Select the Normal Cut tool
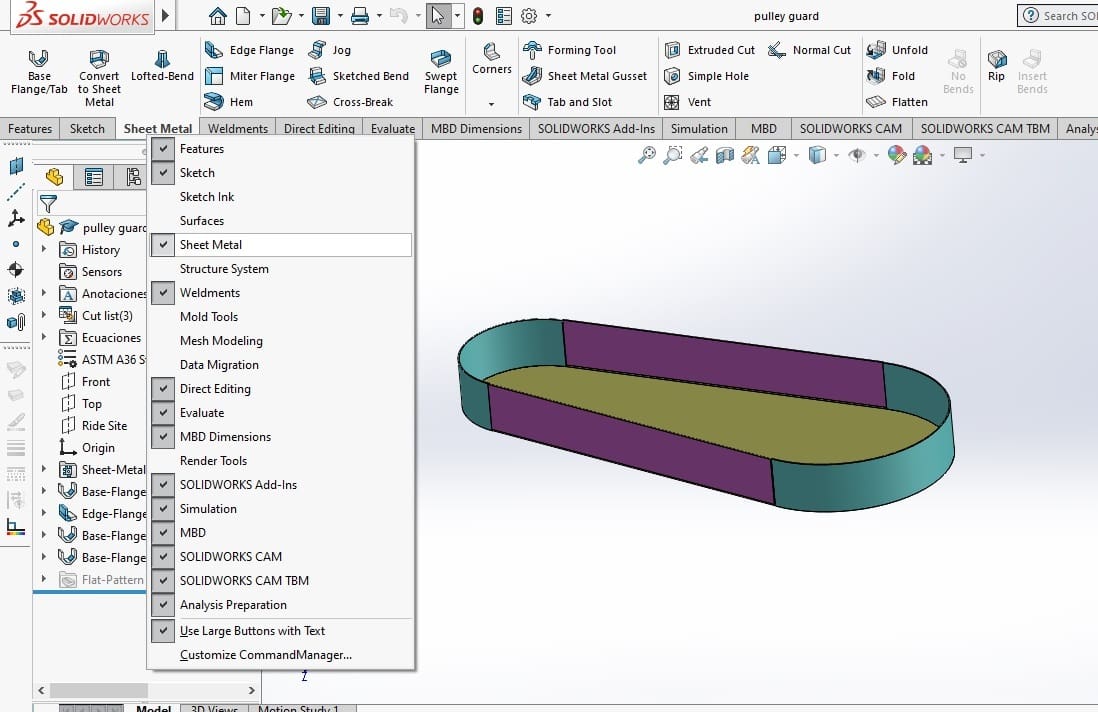This screenshot has width=1098, height=712. [x=809, y=50]
